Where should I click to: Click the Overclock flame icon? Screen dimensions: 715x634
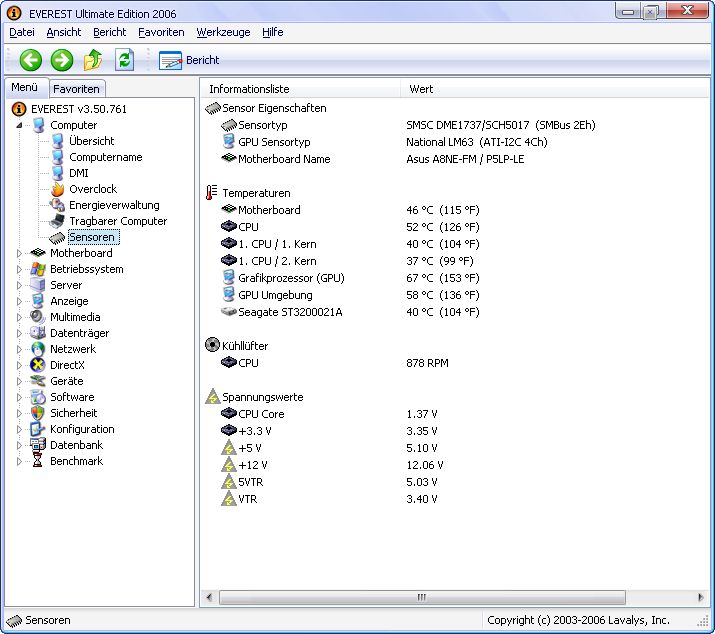pos(57,189)
